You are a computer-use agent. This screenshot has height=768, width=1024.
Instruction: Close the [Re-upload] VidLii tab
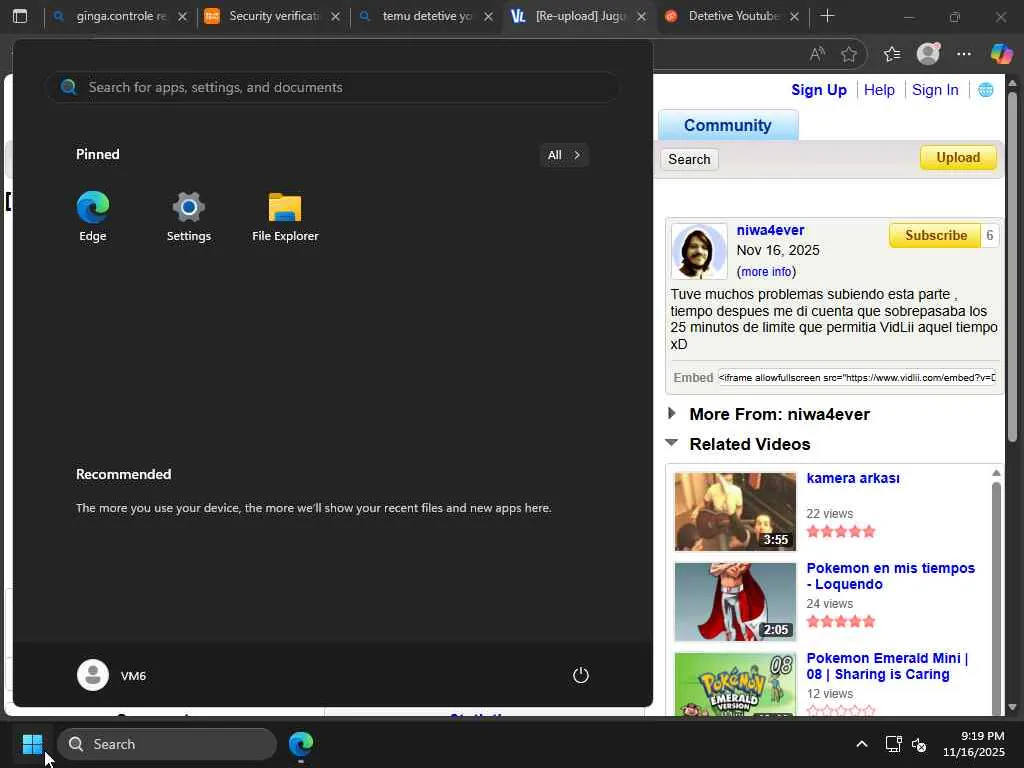[641, 16]
